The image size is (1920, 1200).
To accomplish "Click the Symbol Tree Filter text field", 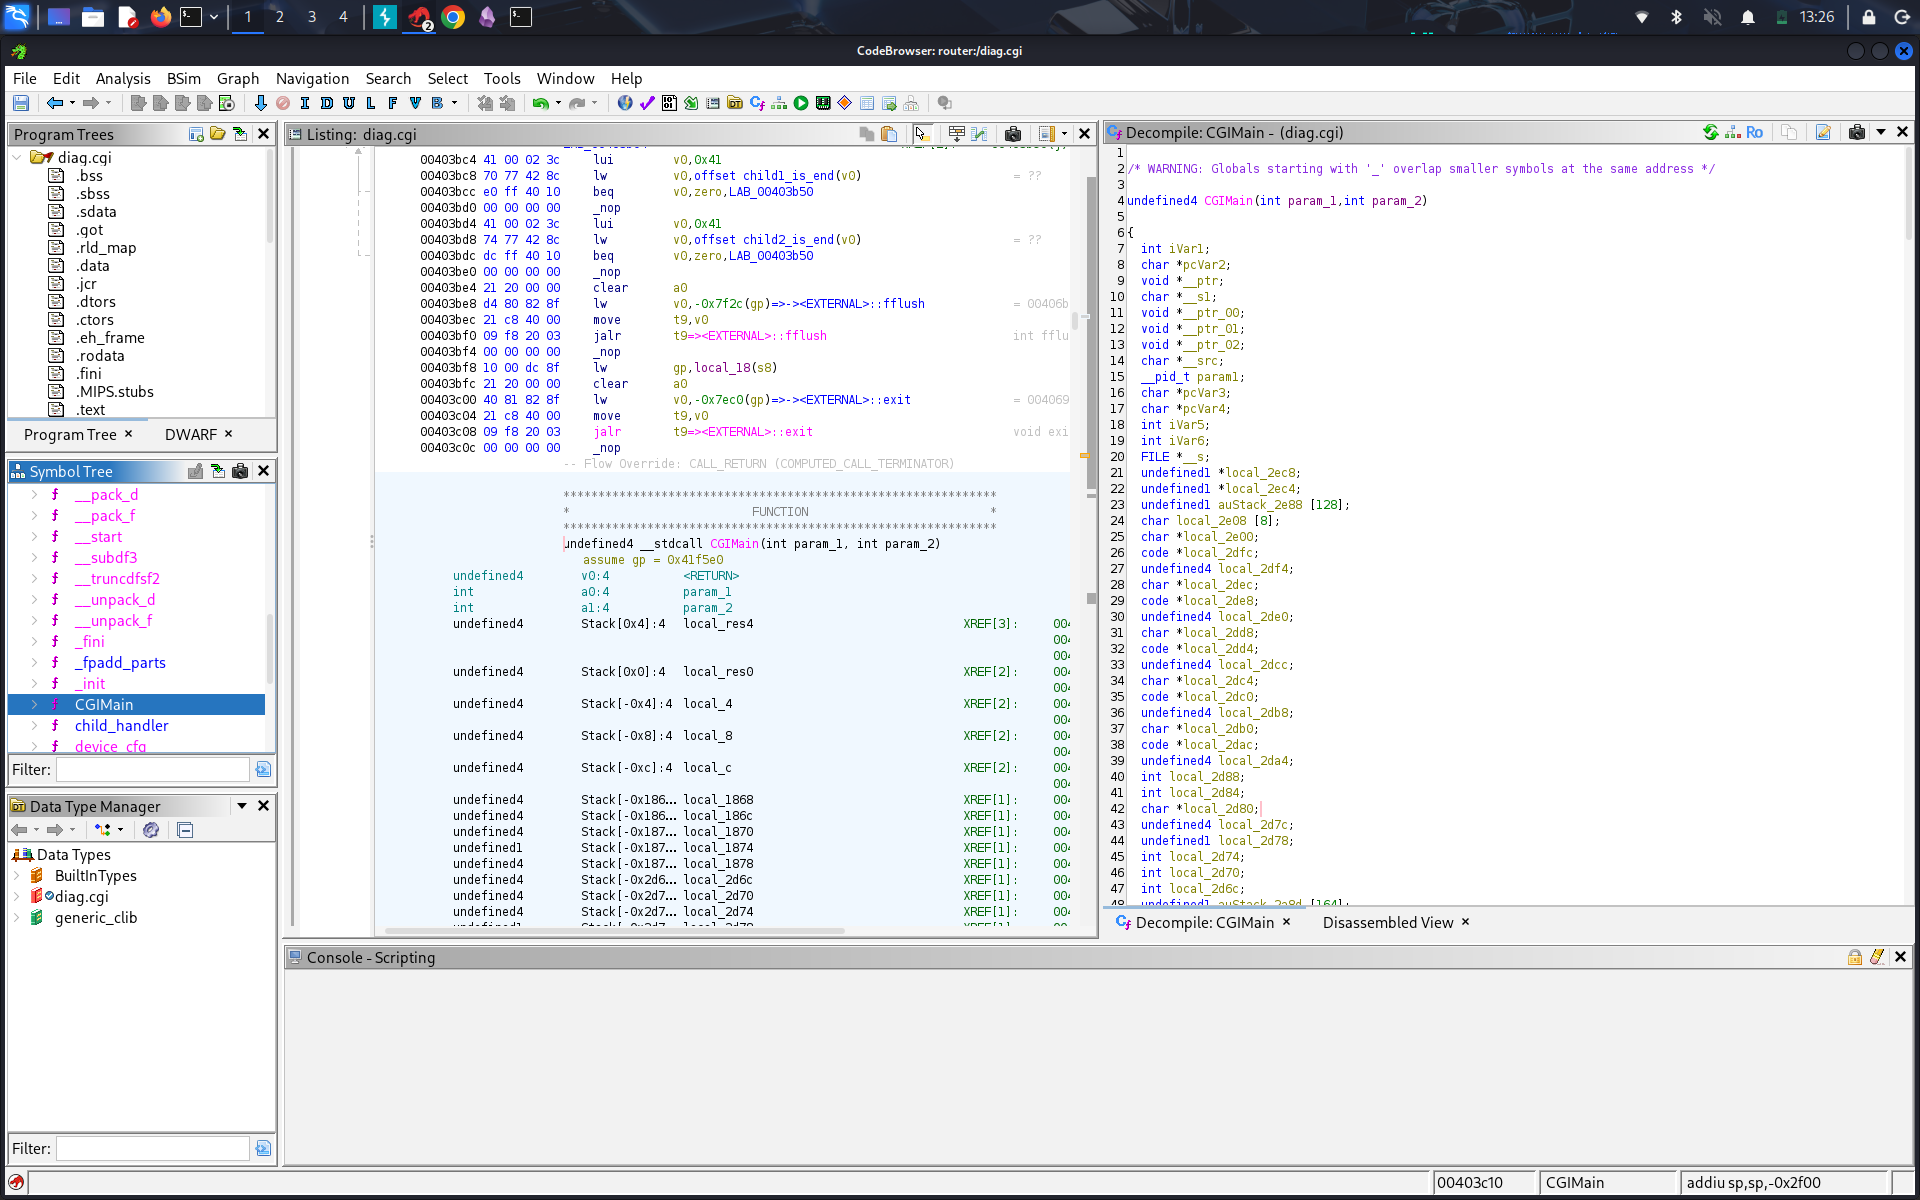I will pyautogui.click(x=152, y=769).
